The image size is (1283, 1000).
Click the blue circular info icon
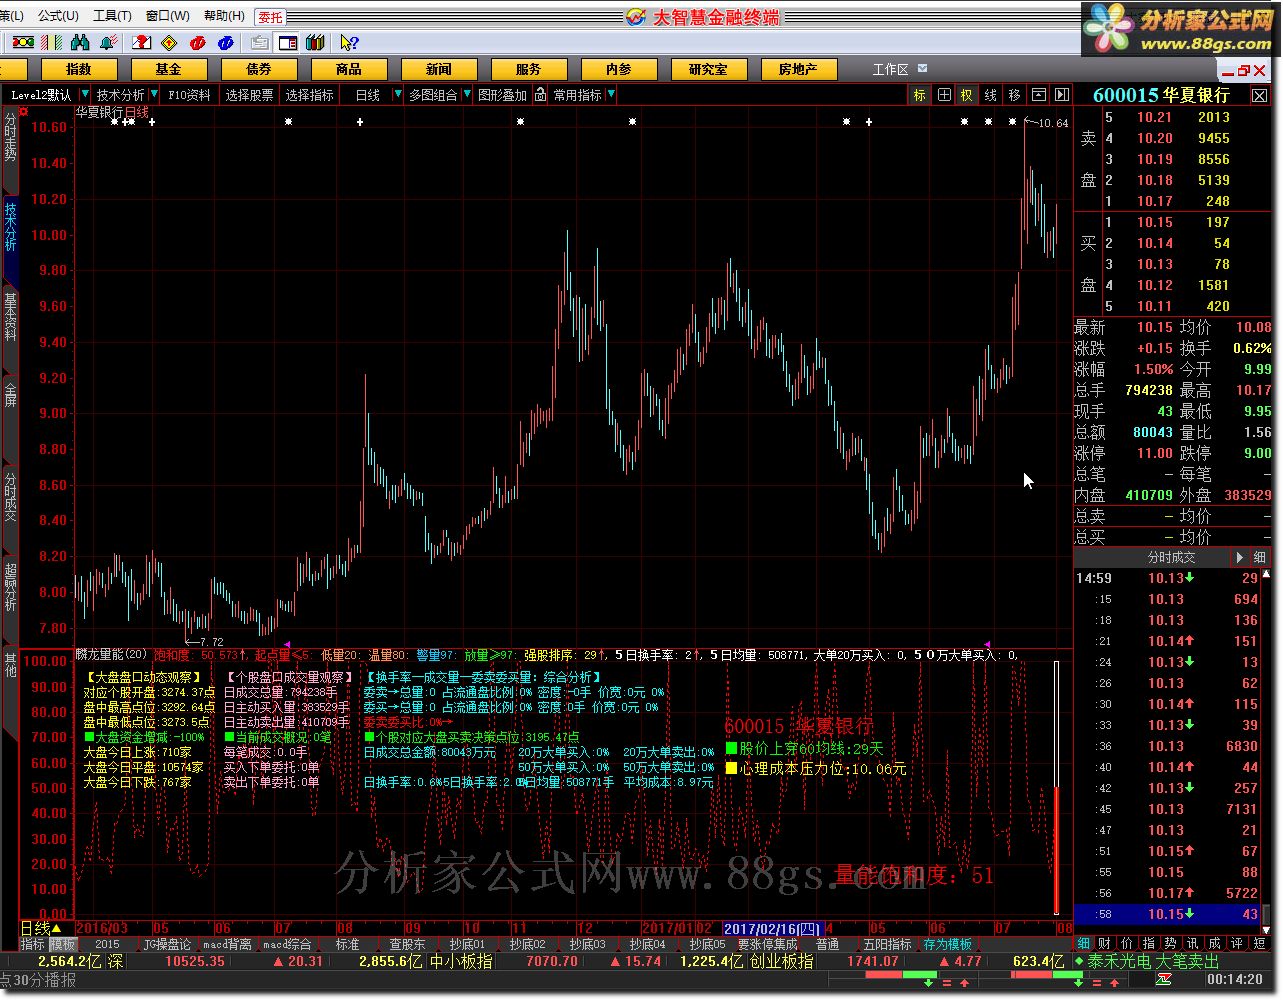[225, 43]
